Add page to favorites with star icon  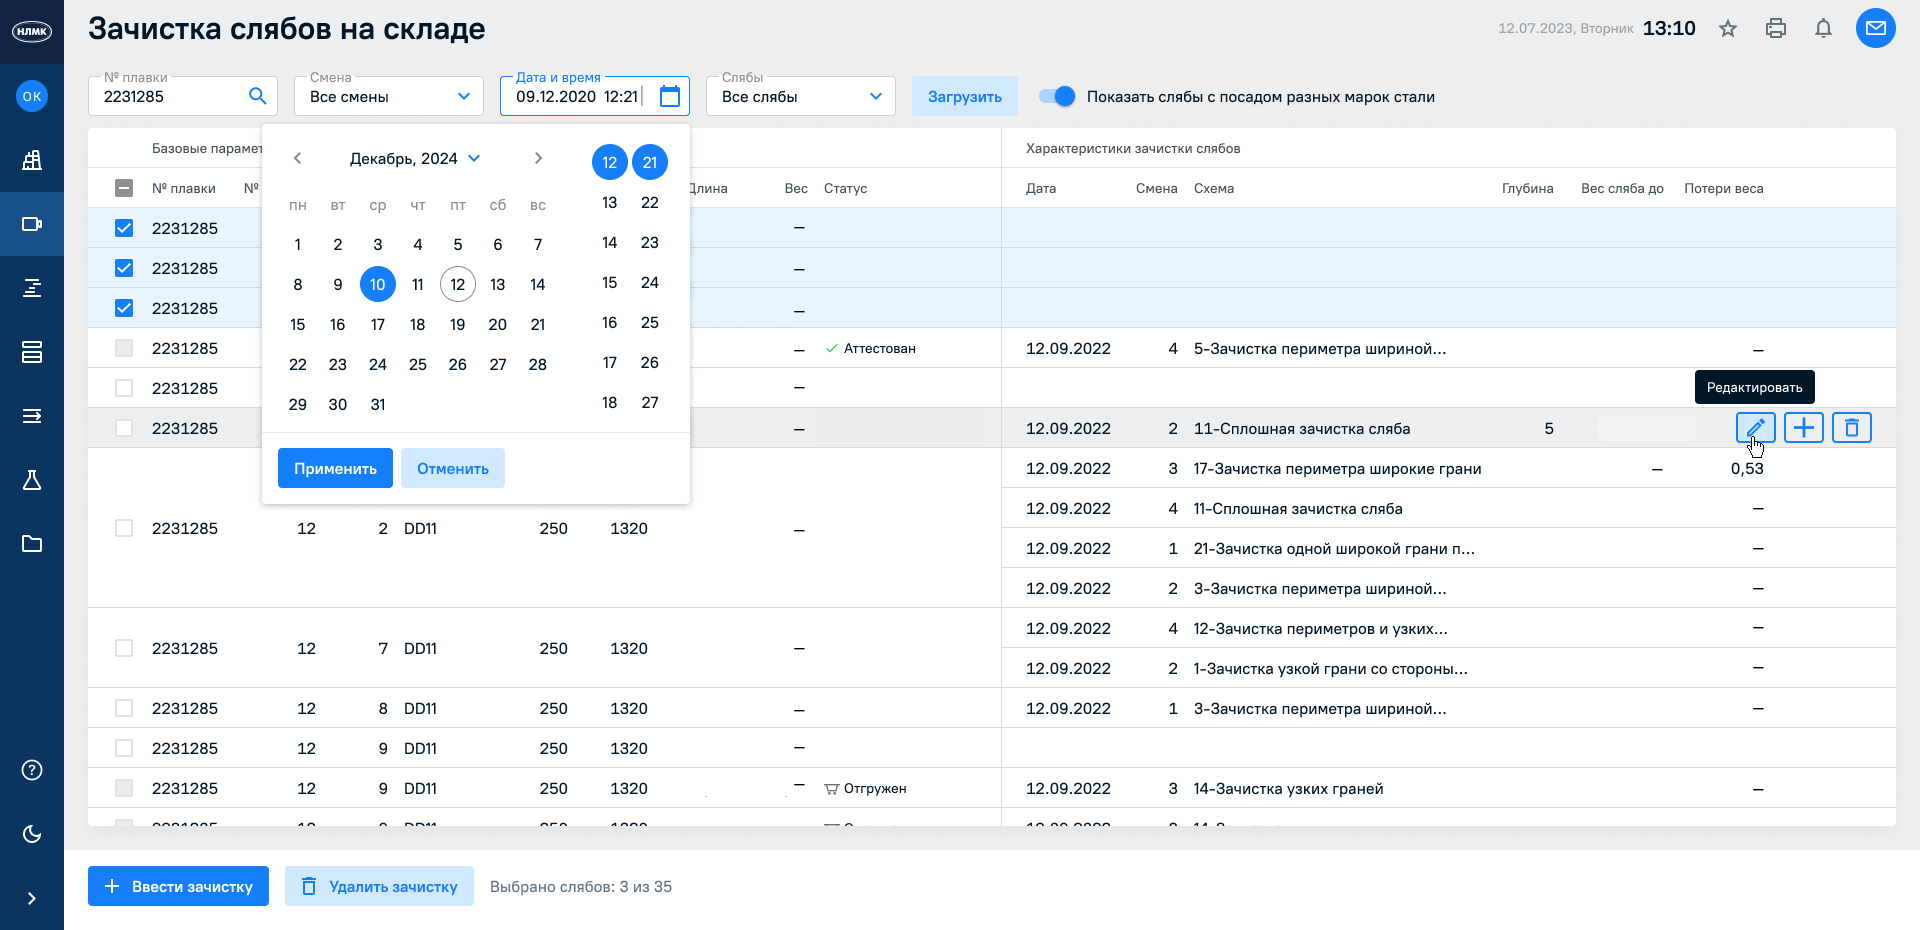tap(1728, 28)
